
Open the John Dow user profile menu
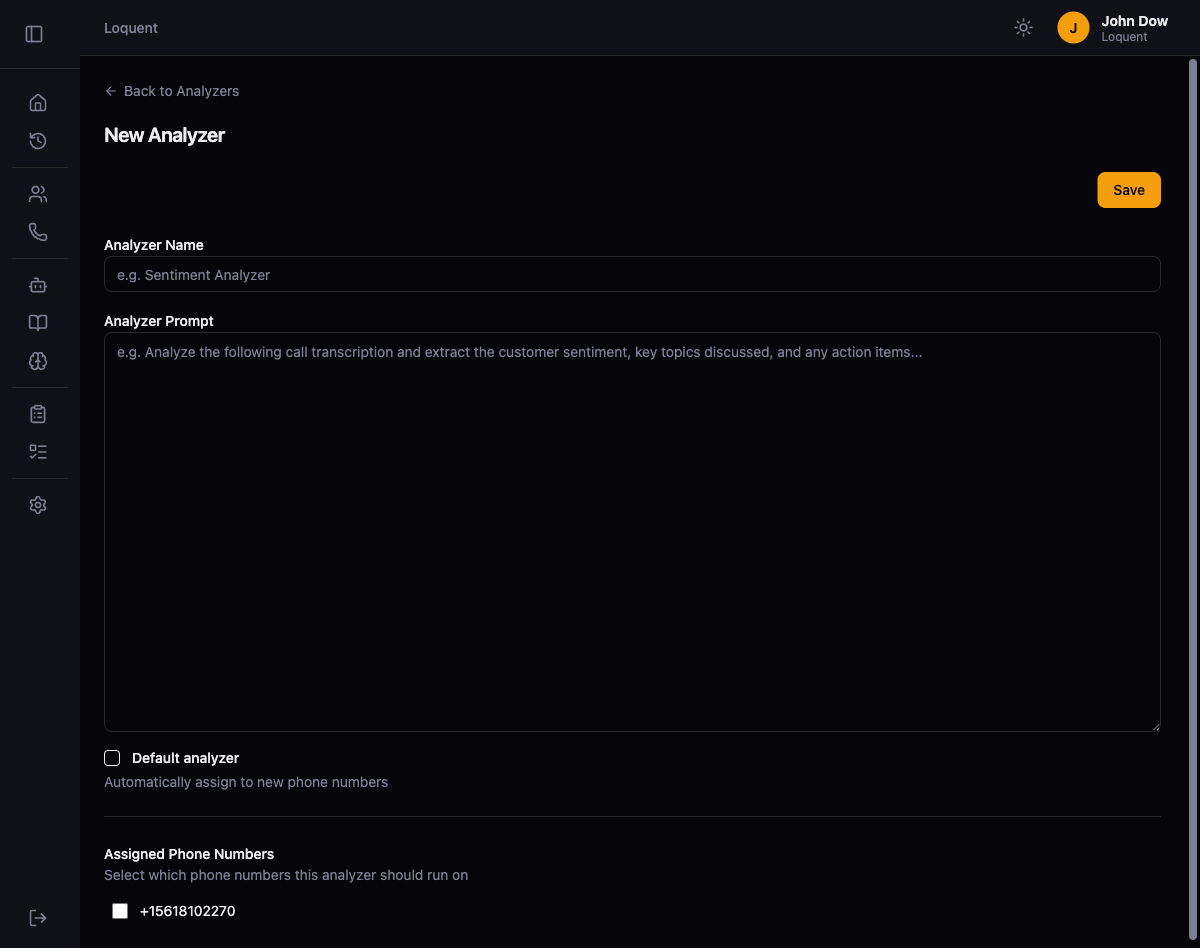tap(1112, 28)
